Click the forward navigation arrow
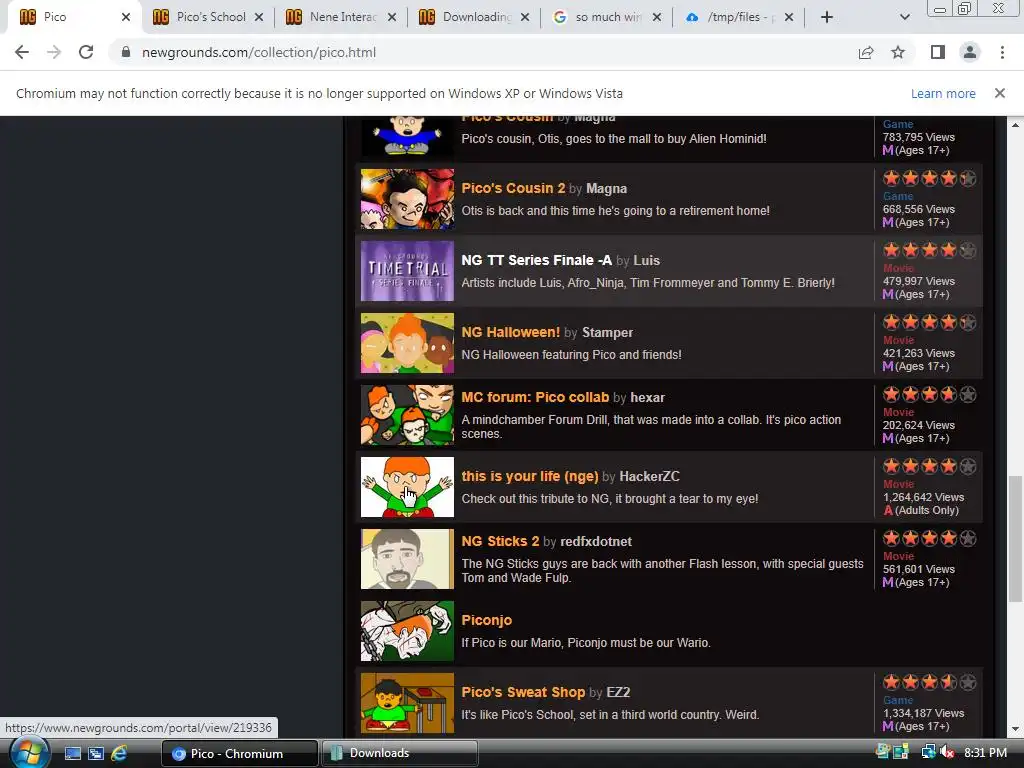 tap(54, 52)
